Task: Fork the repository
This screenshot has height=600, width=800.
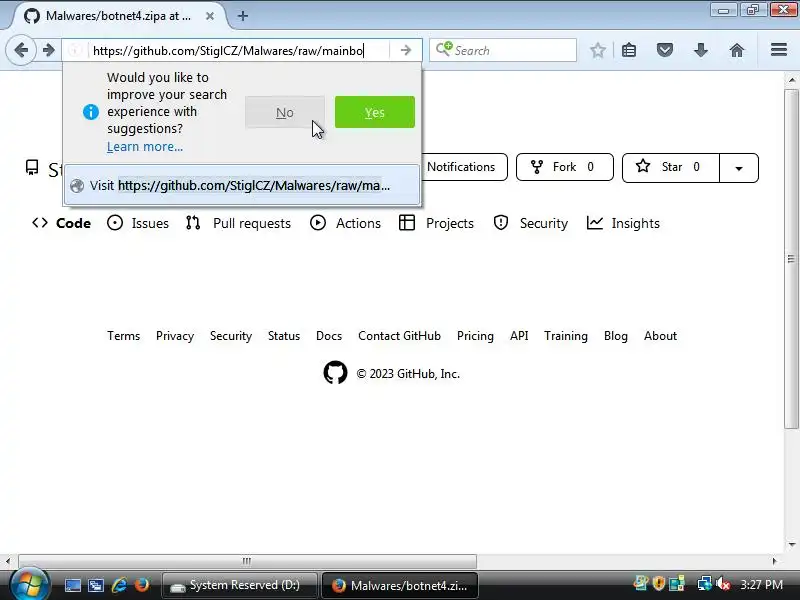Action: 564,167
